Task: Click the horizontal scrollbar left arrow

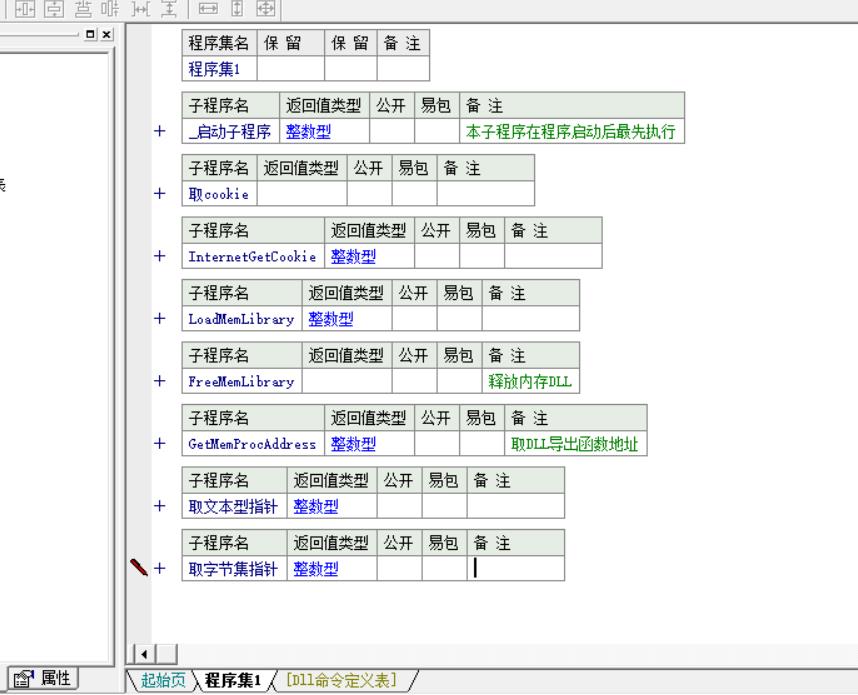Action: (x=144, y=654)
